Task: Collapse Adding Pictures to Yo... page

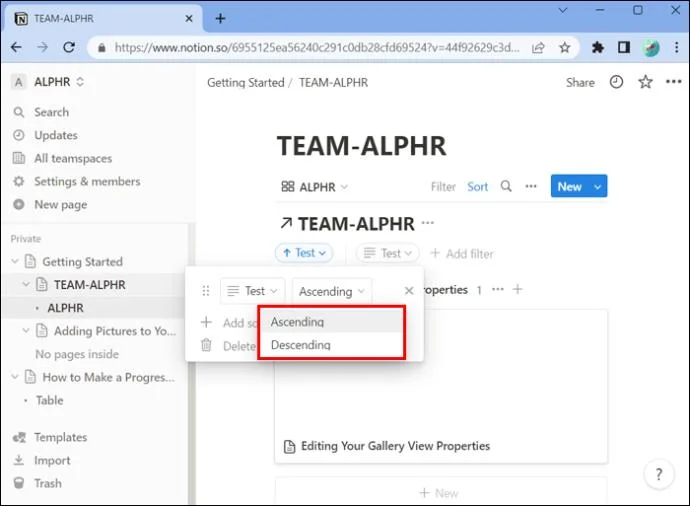Action: [26, 330]
